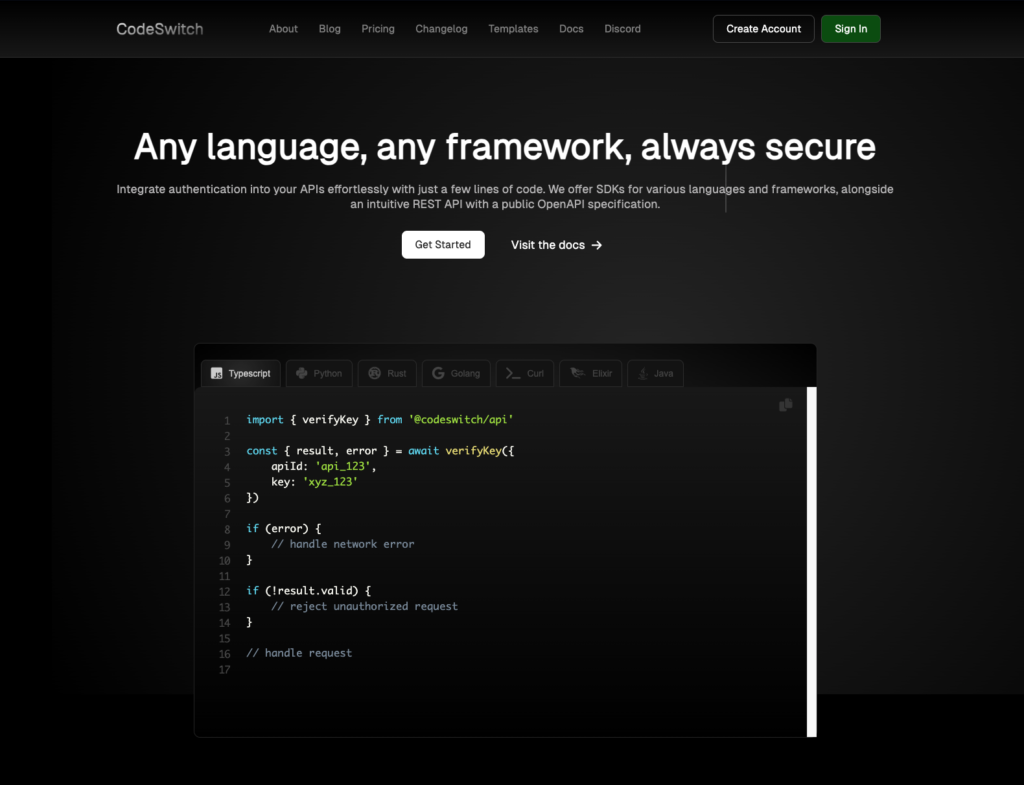View the Changelog
This screenshot has width=1024, height=785.
tap(441, 29)
